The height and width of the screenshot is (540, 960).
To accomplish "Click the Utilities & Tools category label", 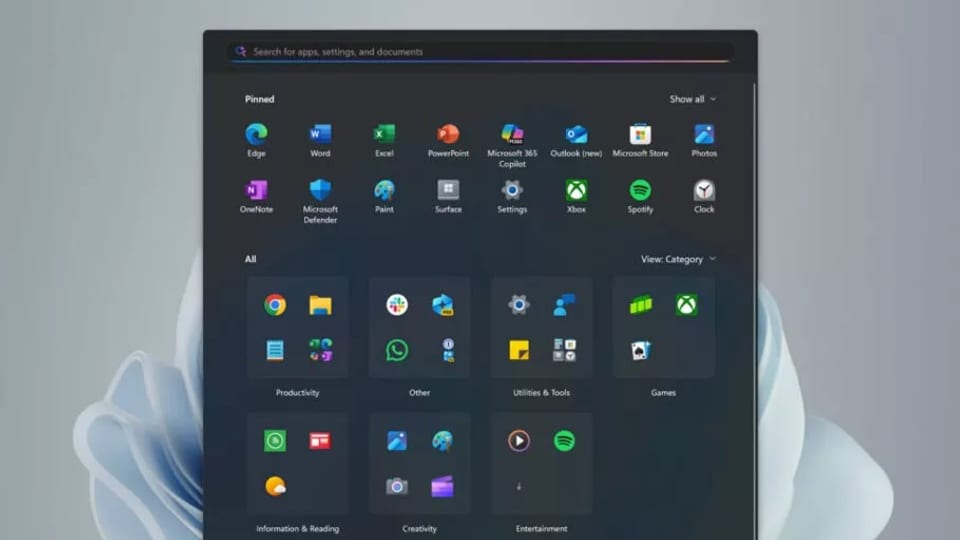I will point(541,392).
